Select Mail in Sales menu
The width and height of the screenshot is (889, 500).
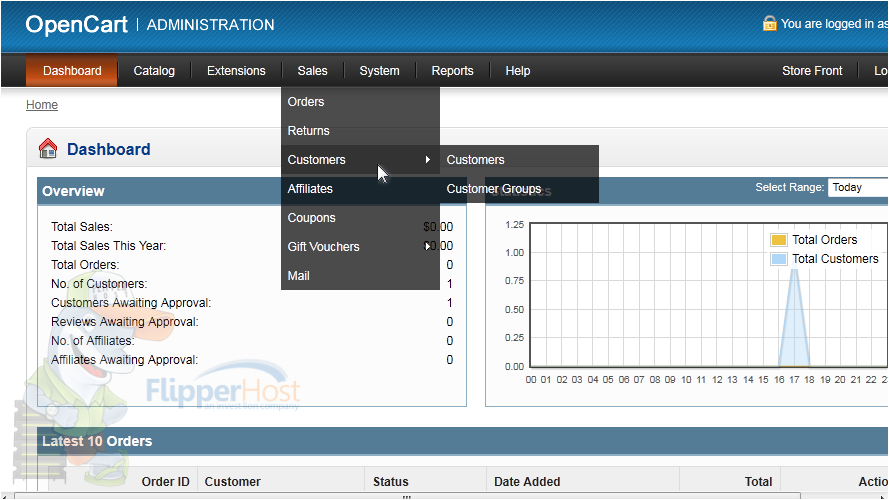pyautogui.click(x=360, y=276)
